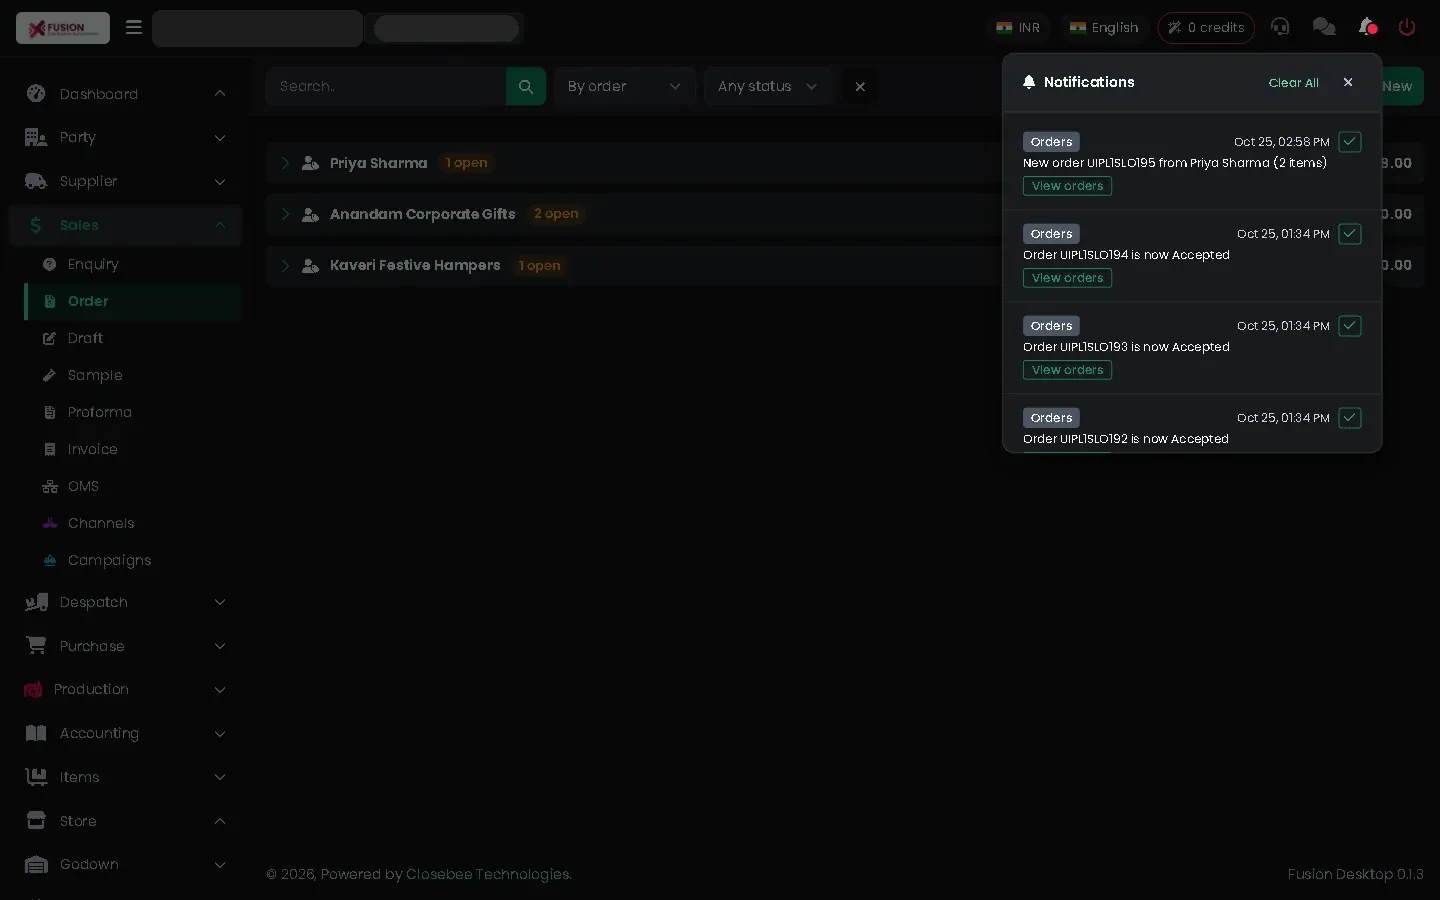The width and height of the screenshot is (1440, 900).
Task: Open the Invoice sidebar item
Action: pos(133,449)
